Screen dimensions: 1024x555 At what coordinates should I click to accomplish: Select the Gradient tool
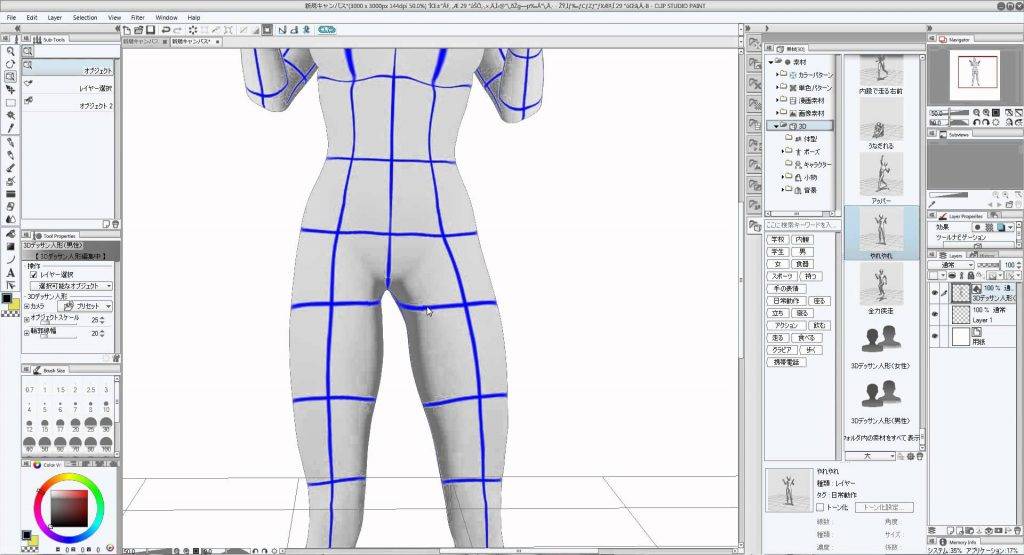(x=10, y=246)
